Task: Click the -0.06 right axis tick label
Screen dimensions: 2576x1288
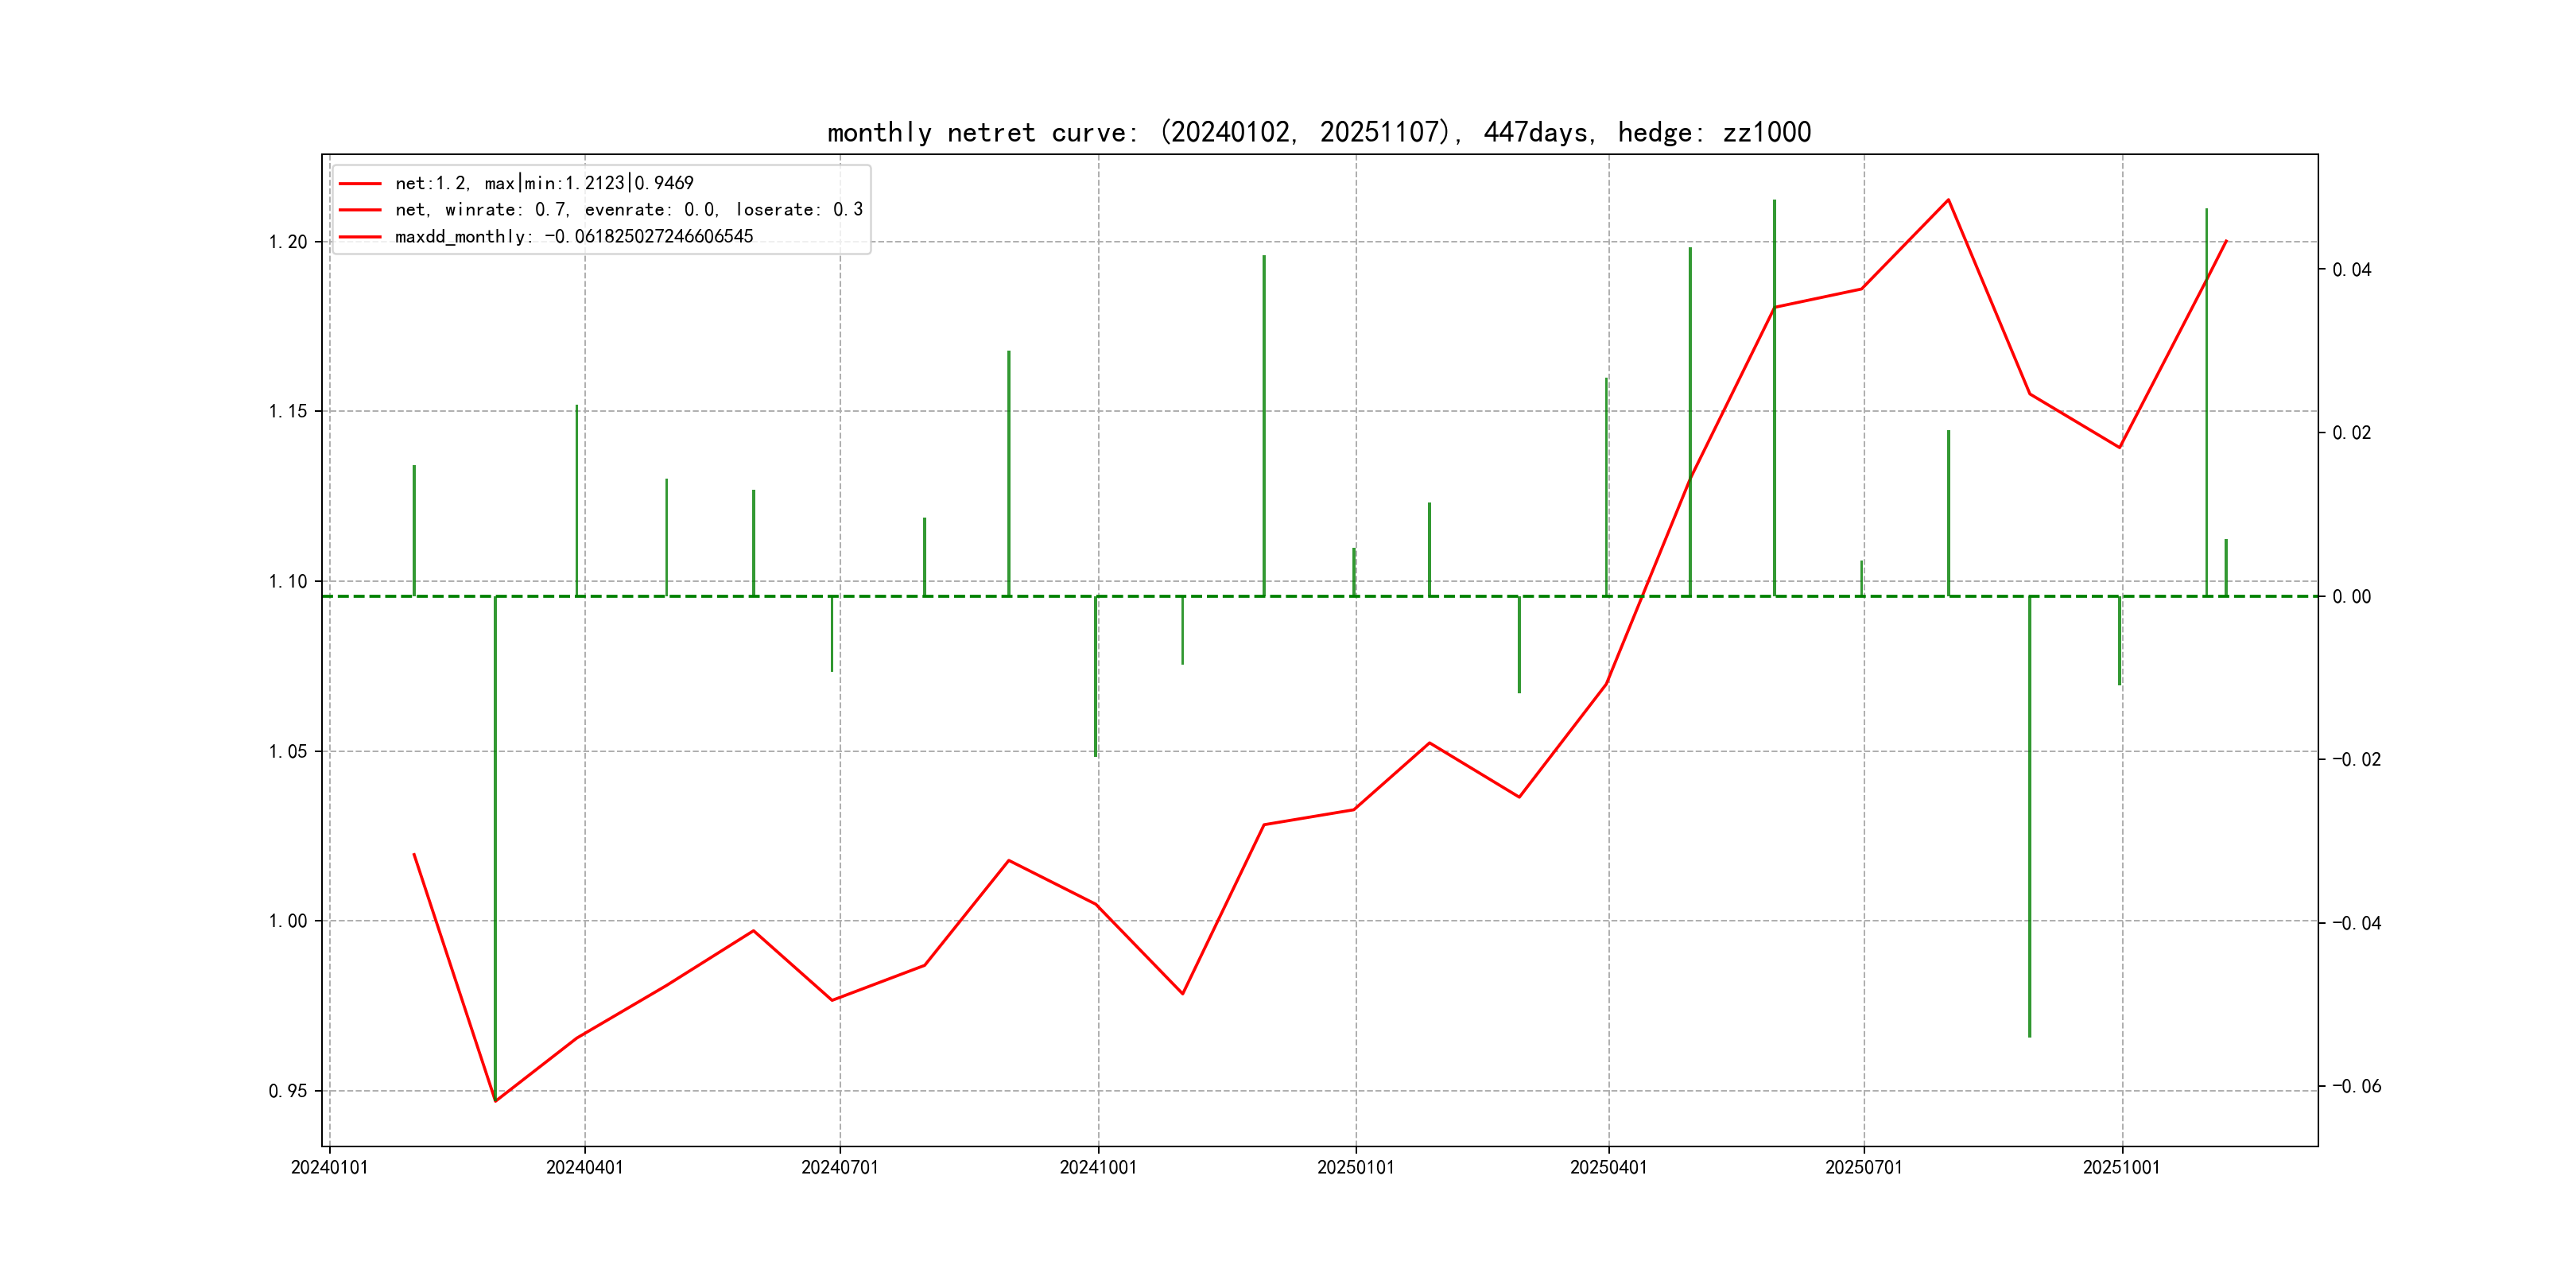Action: [x=2356, y=1086]
